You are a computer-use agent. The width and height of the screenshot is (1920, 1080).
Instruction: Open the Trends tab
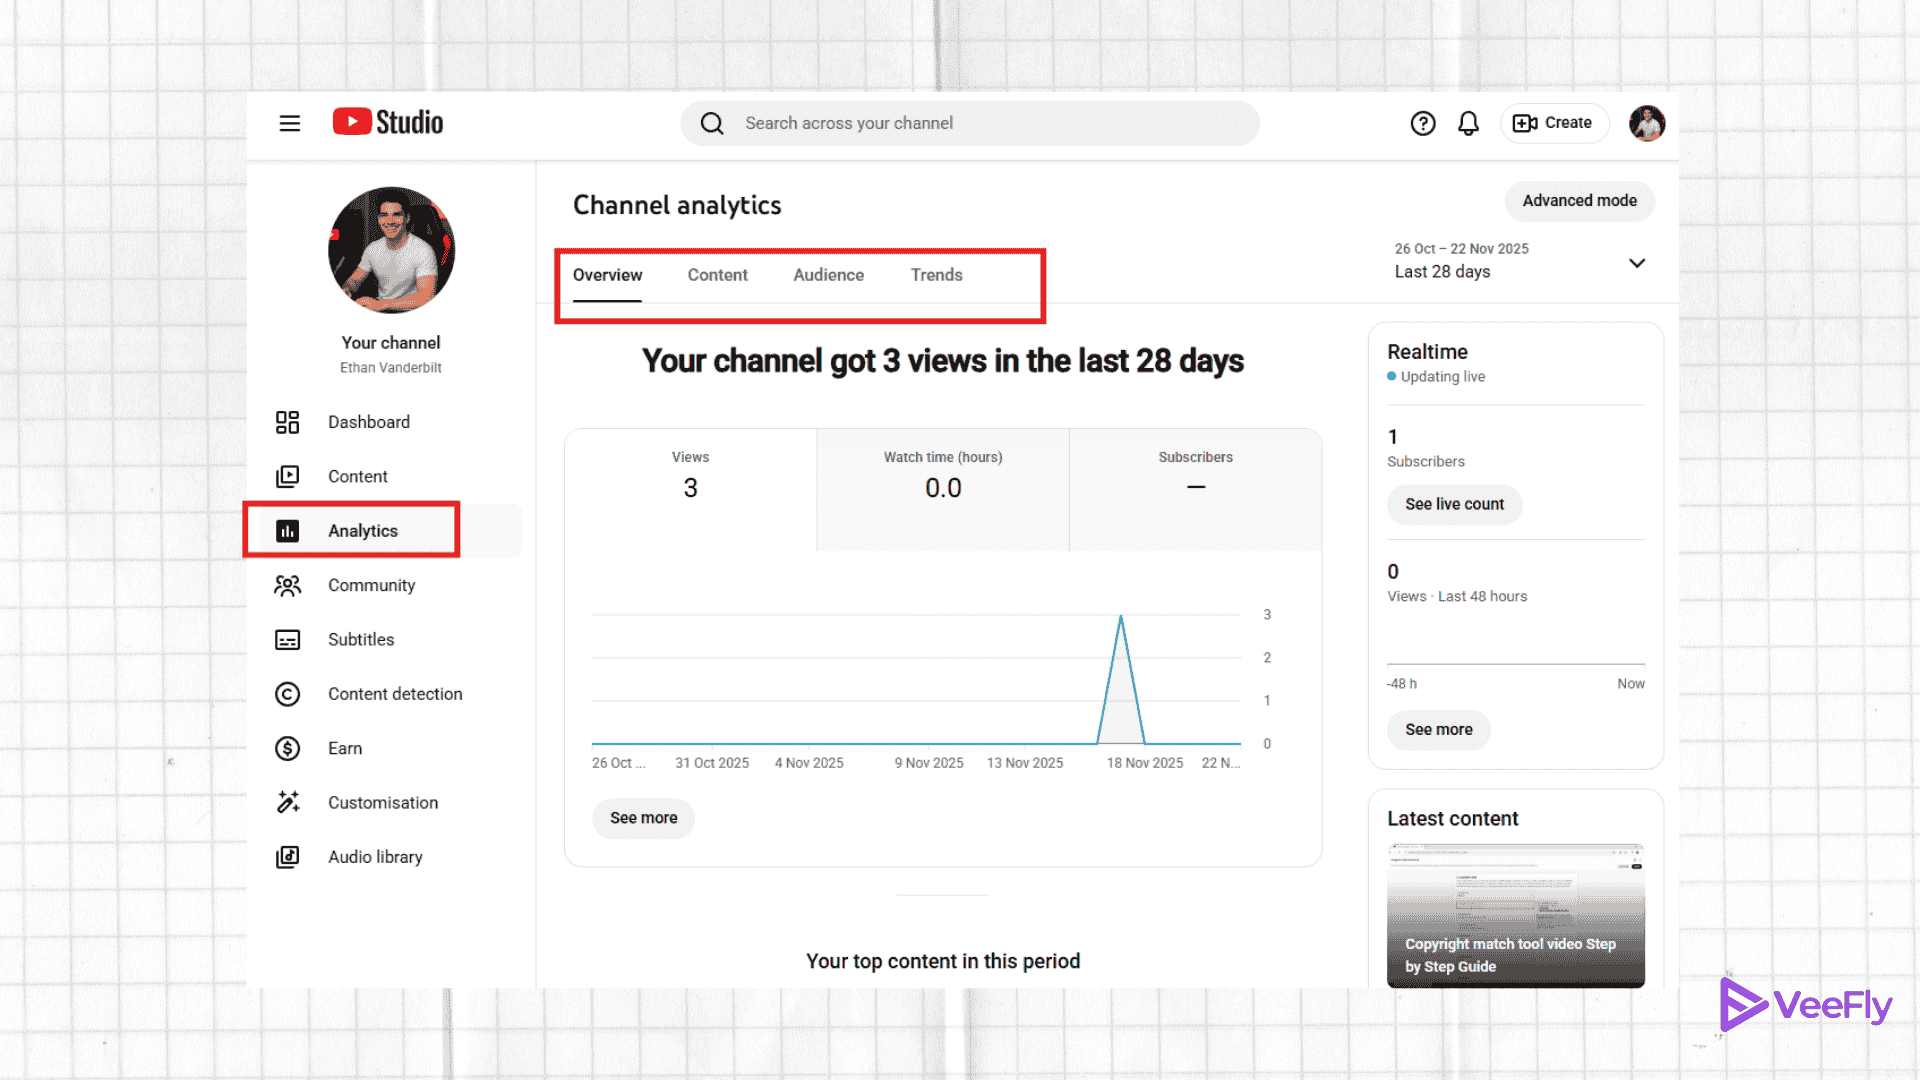point(935,274)
